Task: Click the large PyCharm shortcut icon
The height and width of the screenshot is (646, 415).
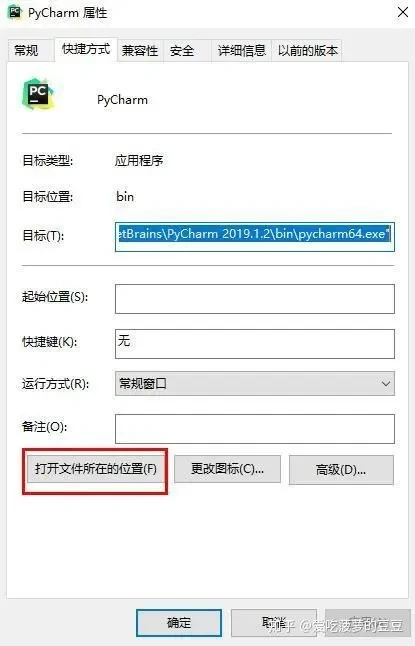Action: click(38, 94)
